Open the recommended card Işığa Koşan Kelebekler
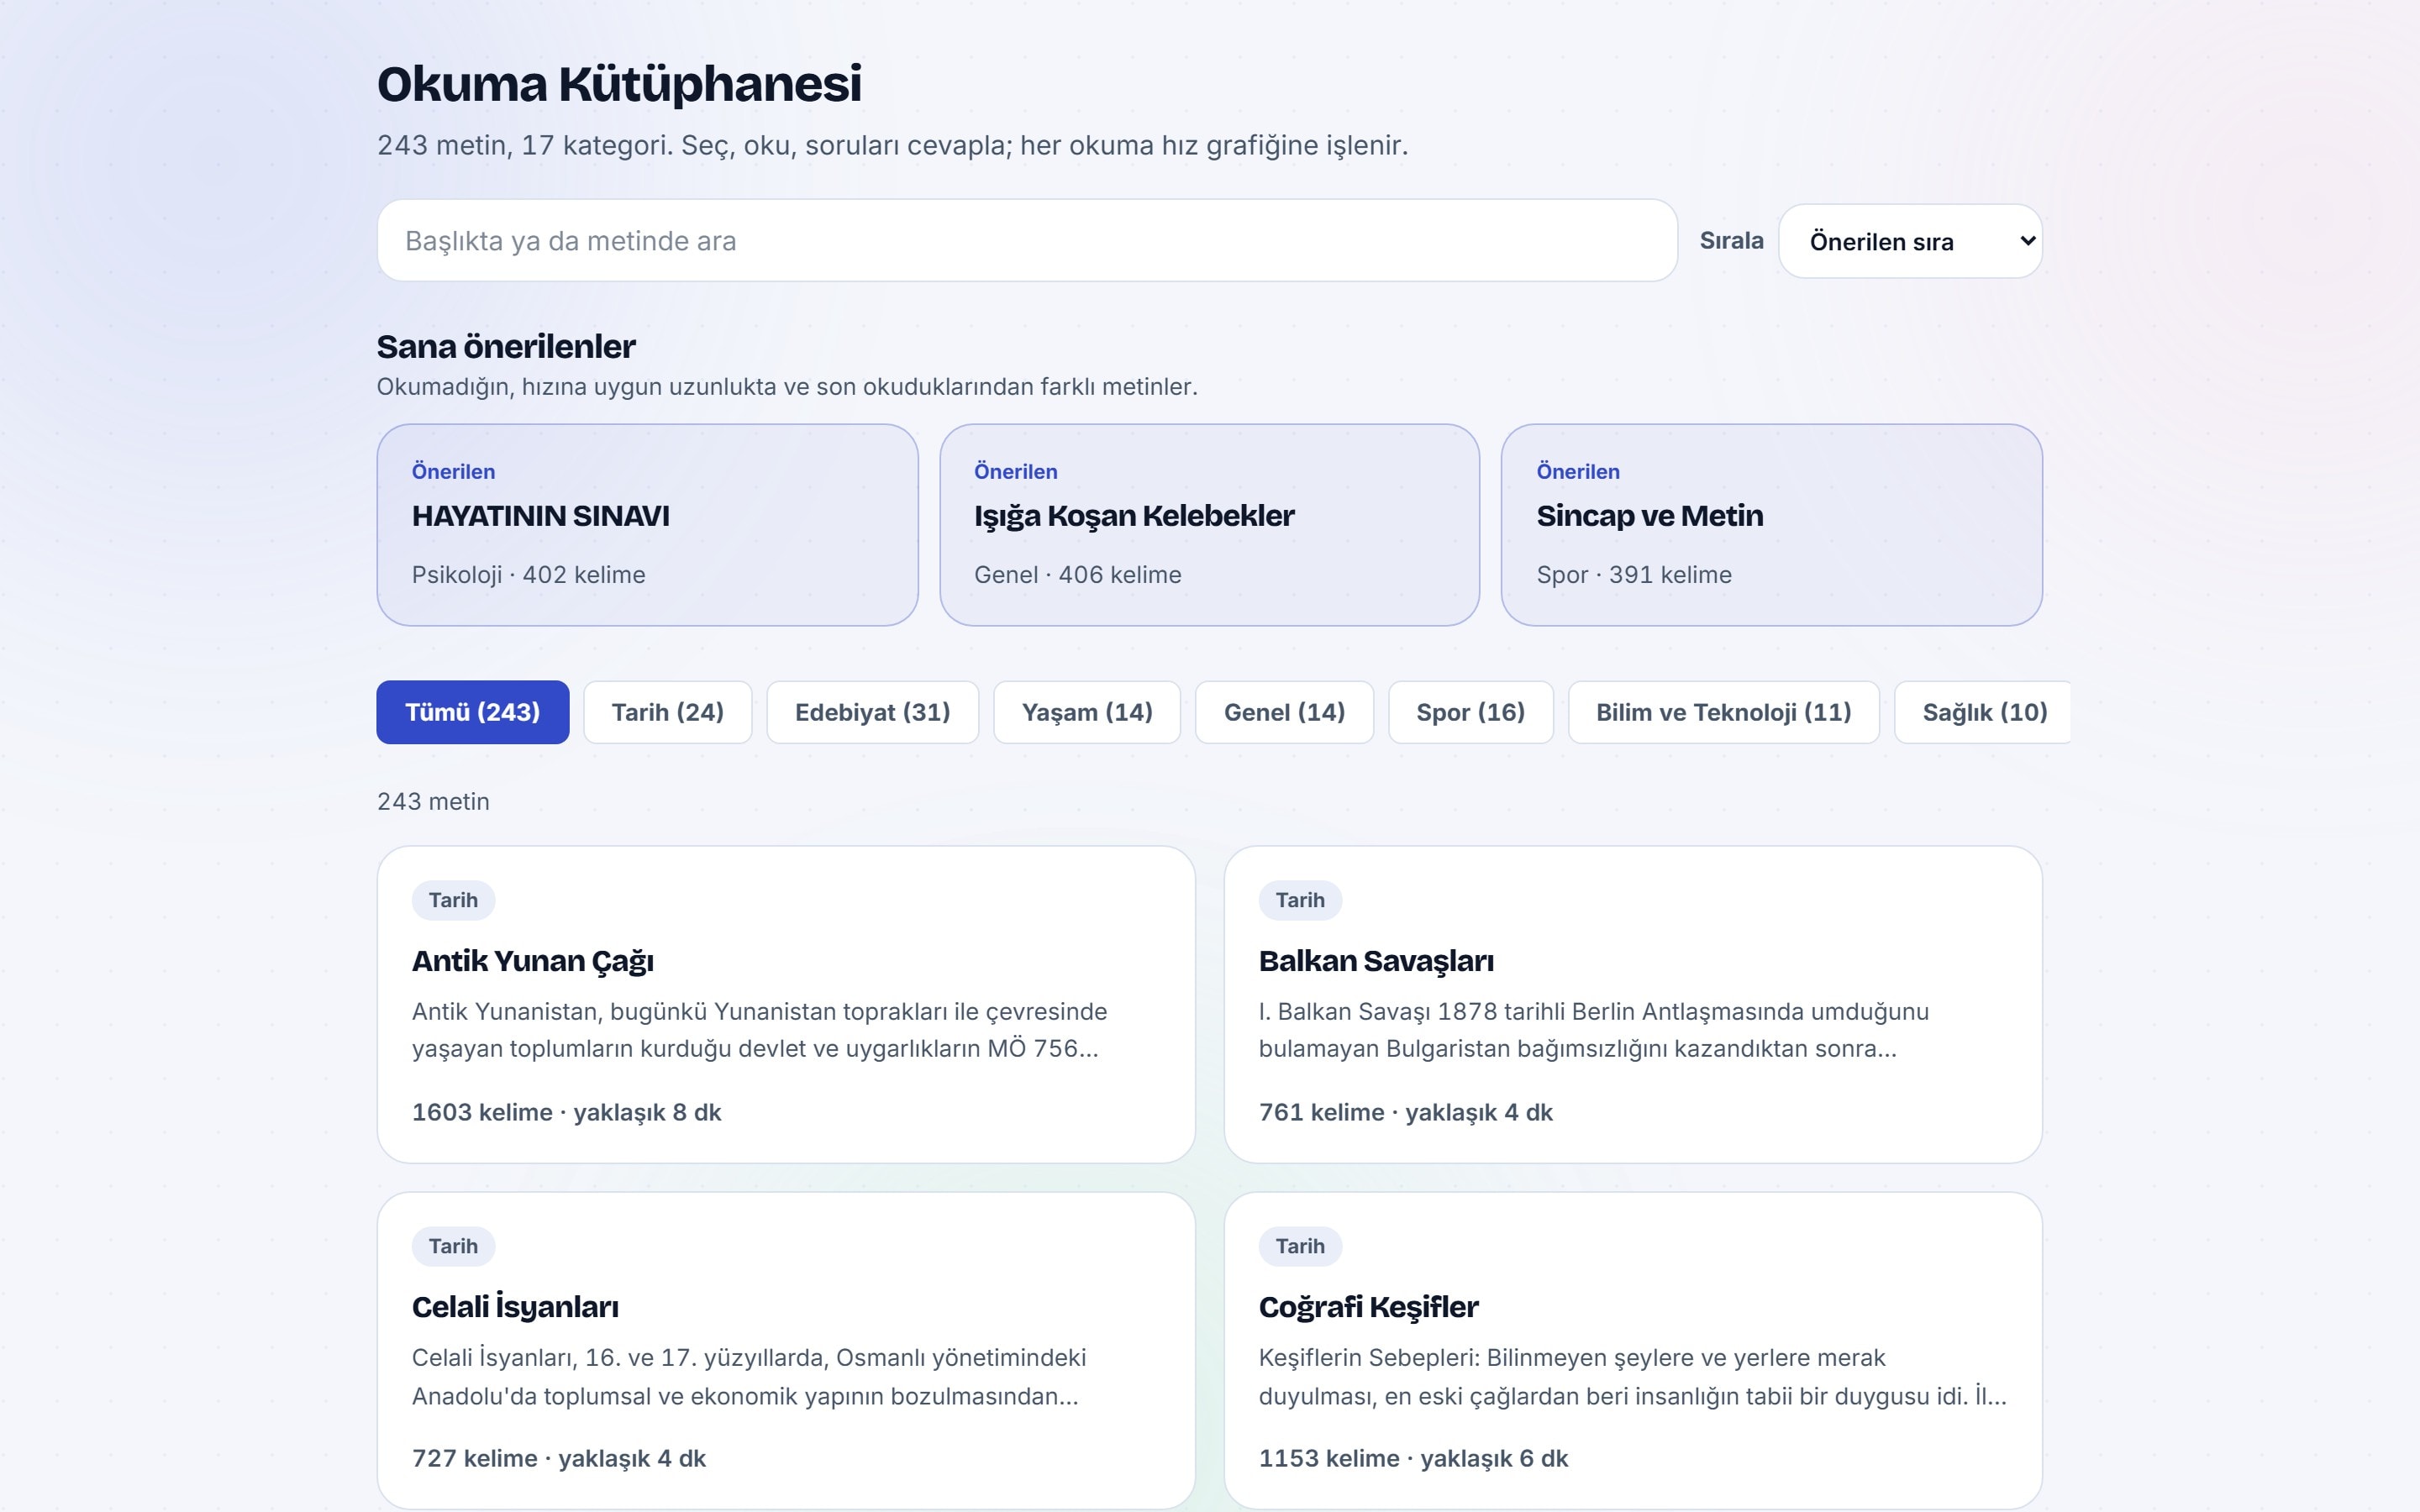Viewport: 2420px width, 1512px height. (x=1209, y=525)
